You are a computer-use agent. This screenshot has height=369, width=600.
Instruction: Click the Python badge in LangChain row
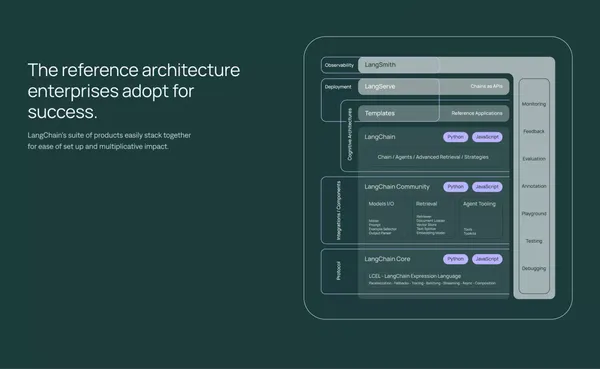point(455,137)
